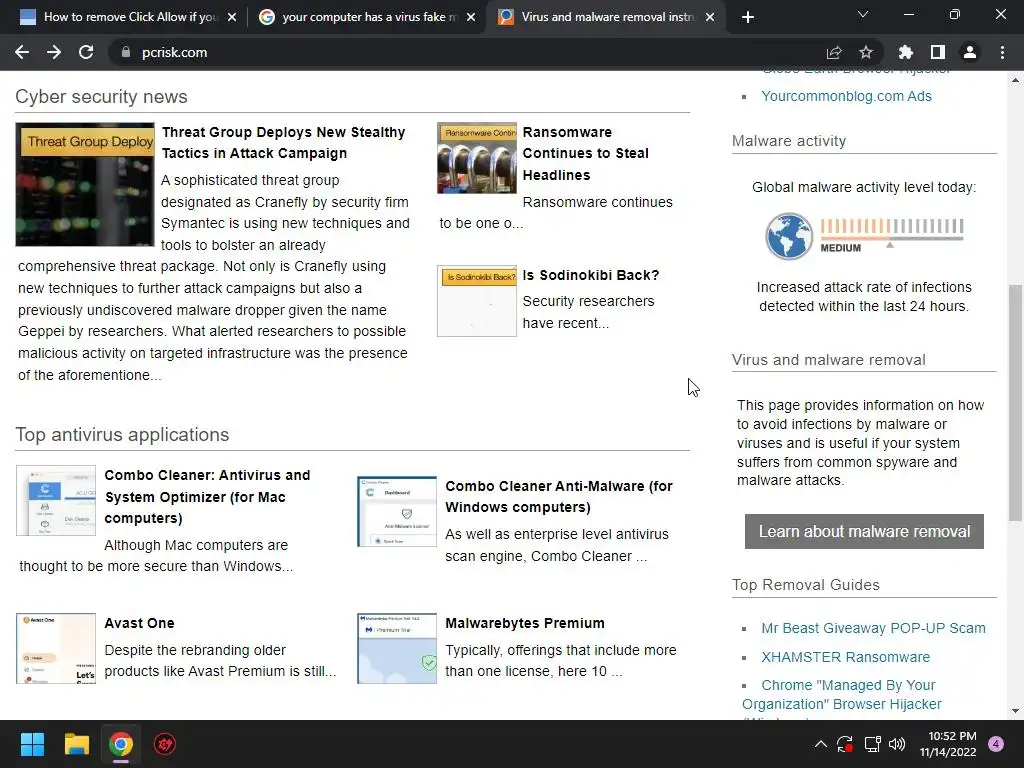
Task: Open 'Mr Beast Giveaway POP-UP Scam' guide
Action: (873, 628)
